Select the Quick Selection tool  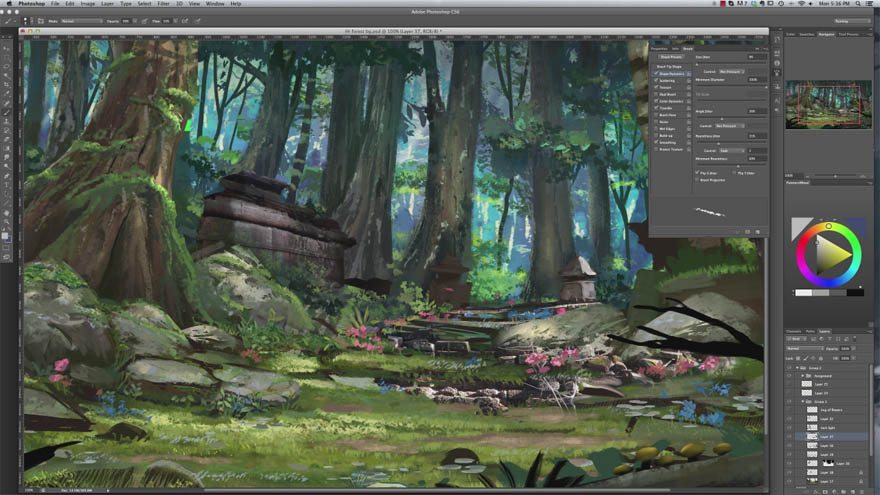coord(7,75)
